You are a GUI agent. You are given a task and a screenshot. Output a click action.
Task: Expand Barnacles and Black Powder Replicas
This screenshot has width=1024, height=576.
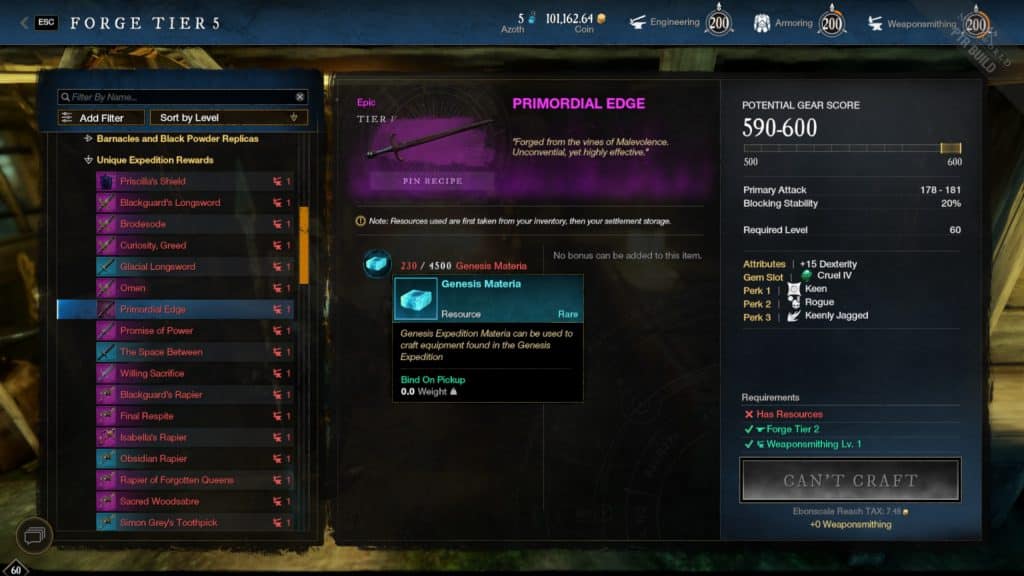(x=88, y=138)
